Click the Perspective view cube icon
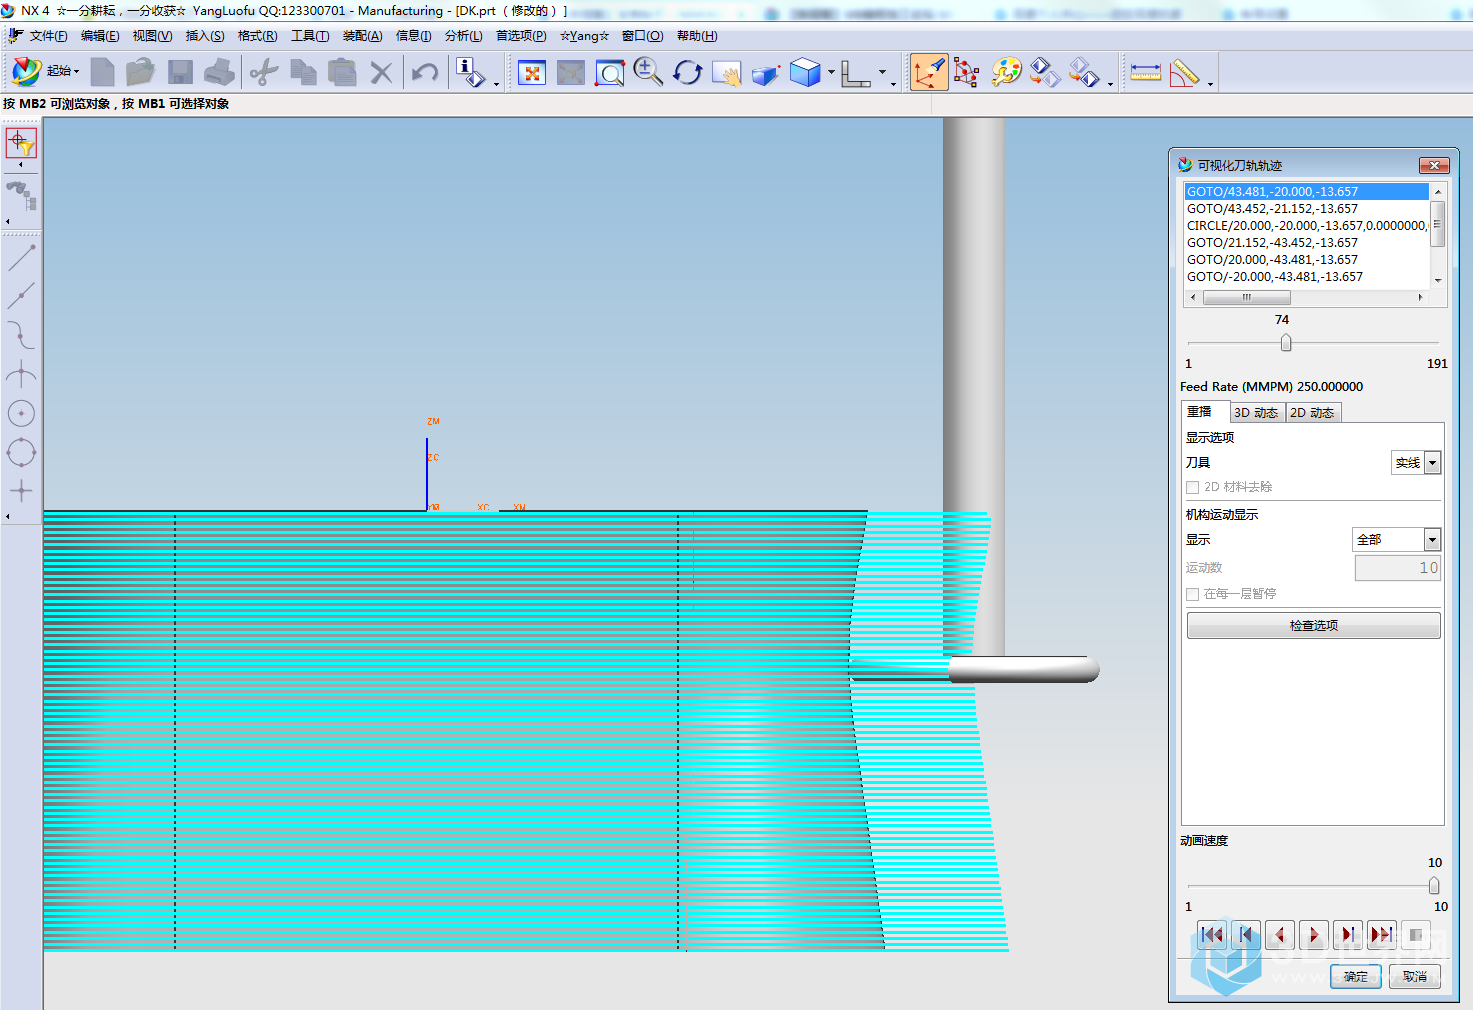This screenshot has height=1010, width=1473. 765,74
